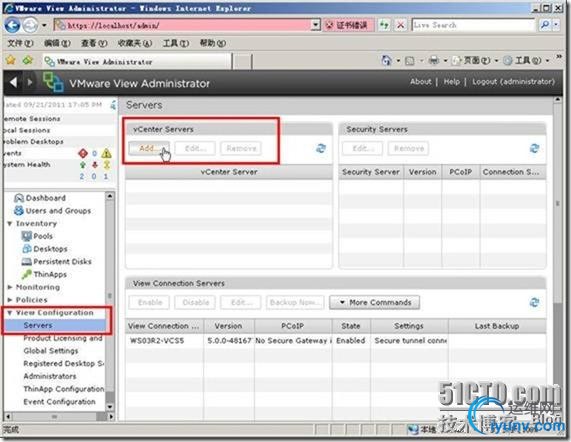Click the sidebar tree vertical scrollbar
This screenshot has width=571, height=442.
tap(110, 301)
